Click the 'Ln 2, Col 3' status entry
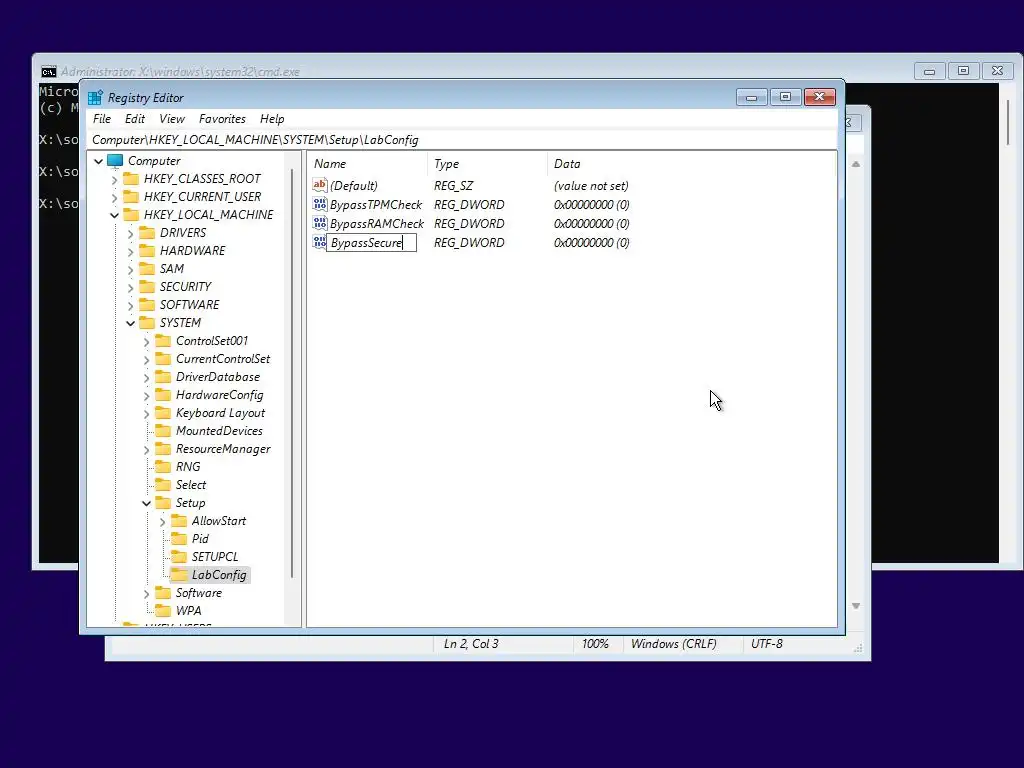 [x=471, y=644]
